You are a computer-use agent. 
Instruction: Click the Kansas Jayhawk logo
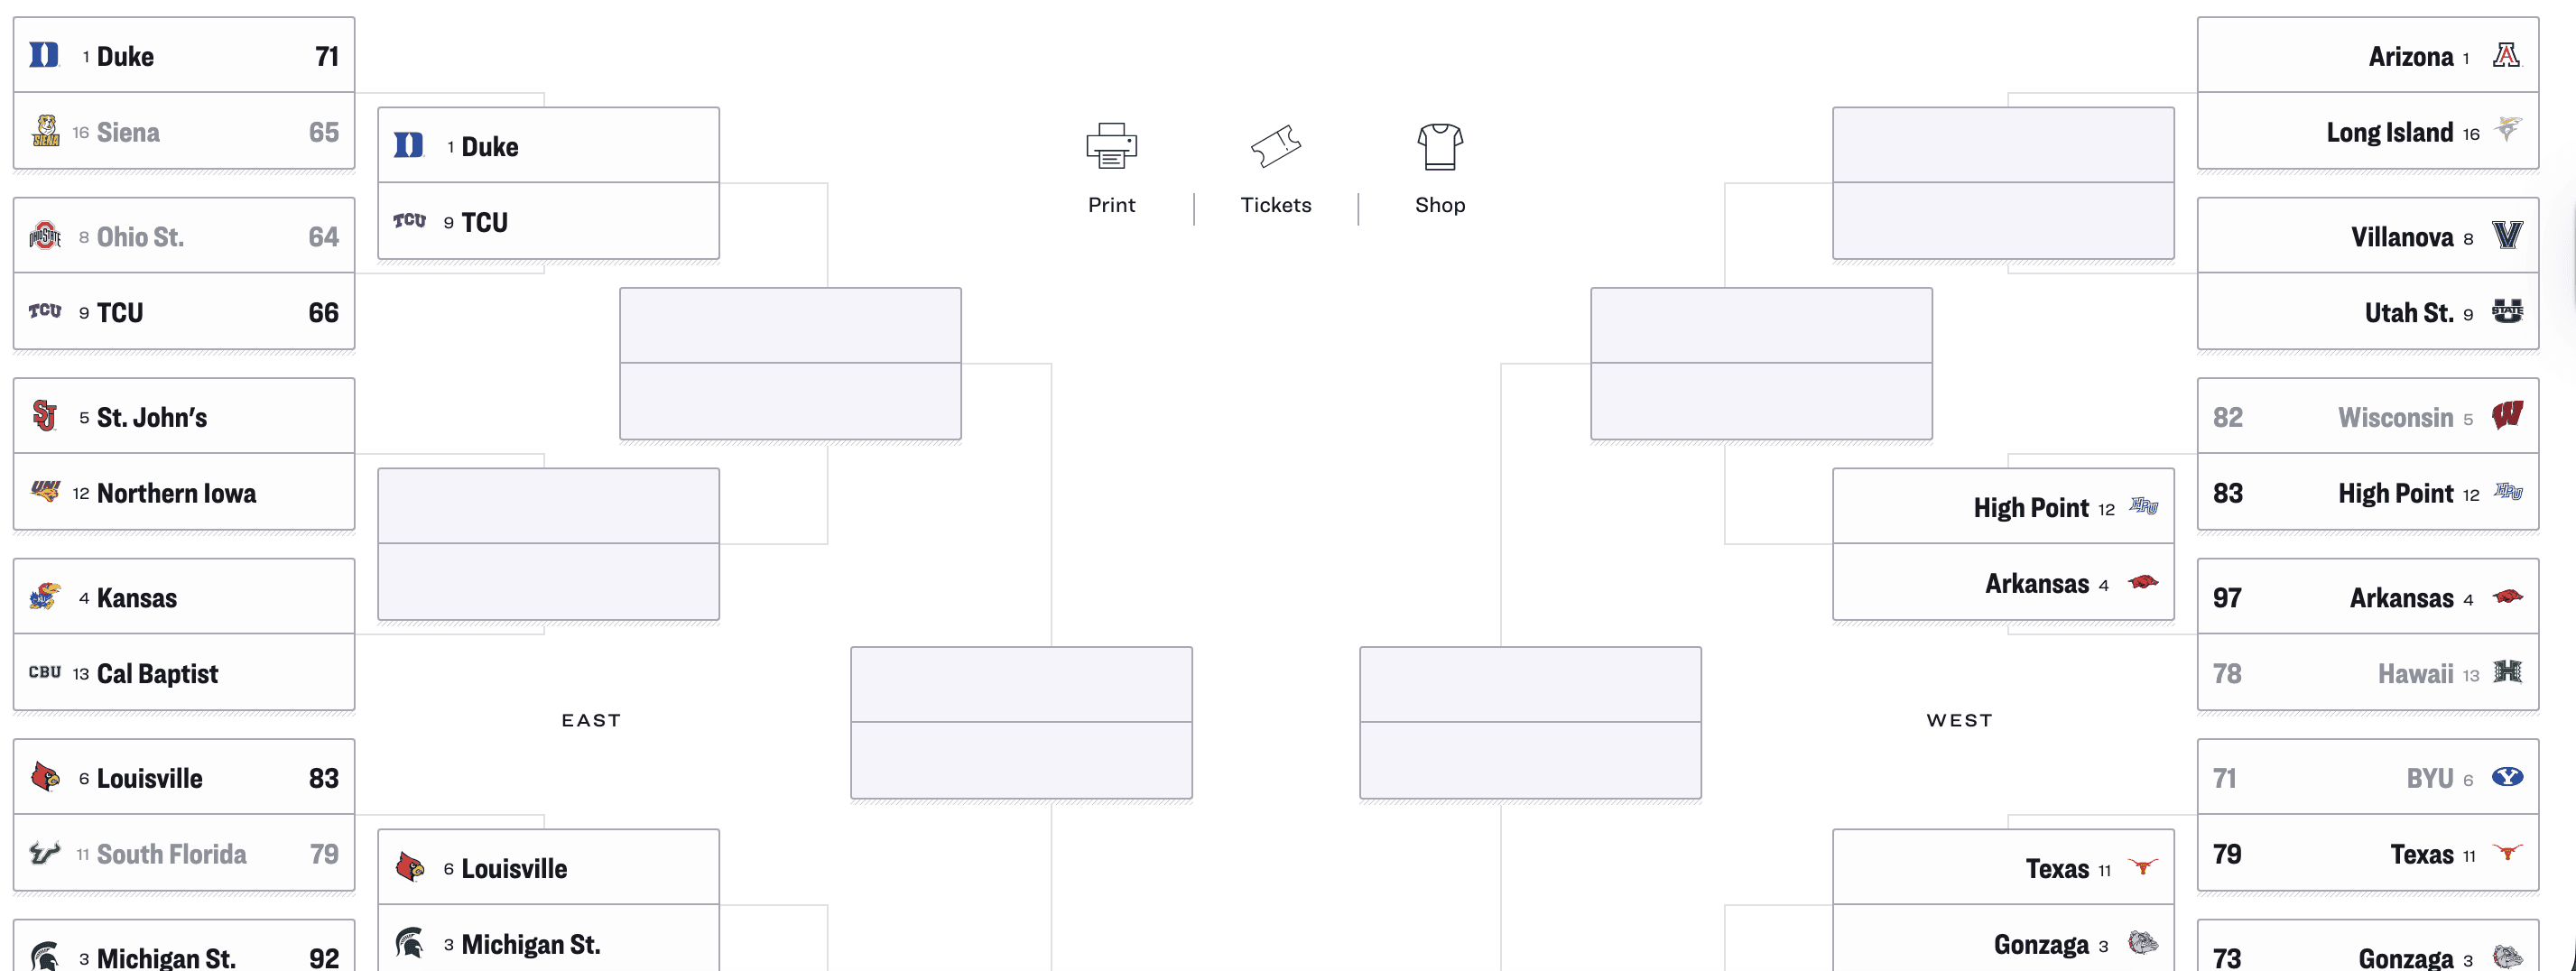click(46, 595)
